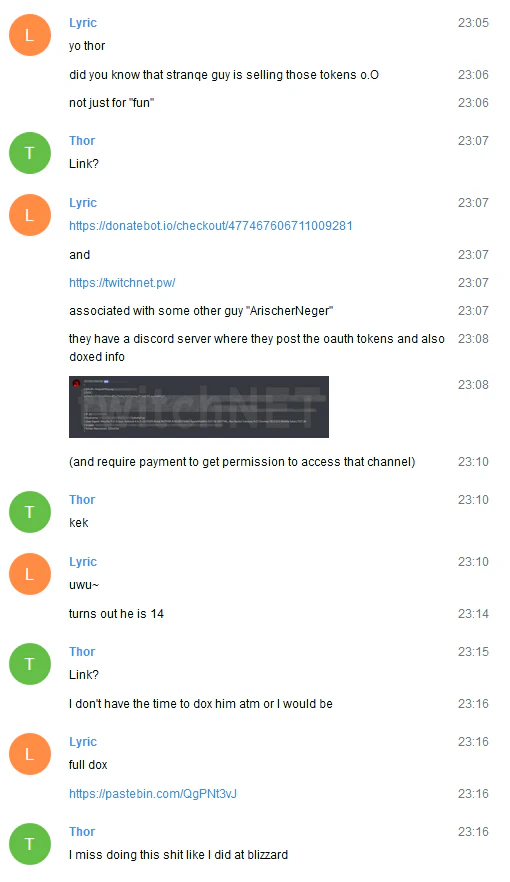Click Lyric's orange avatar at 23:05
Viewport: 510px width, 882px height.
pyautogui.click(x=30, y=35)
